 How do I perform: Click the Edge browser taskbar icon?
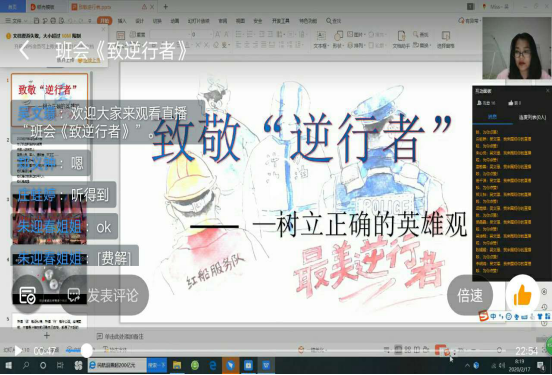coord(213,365)
